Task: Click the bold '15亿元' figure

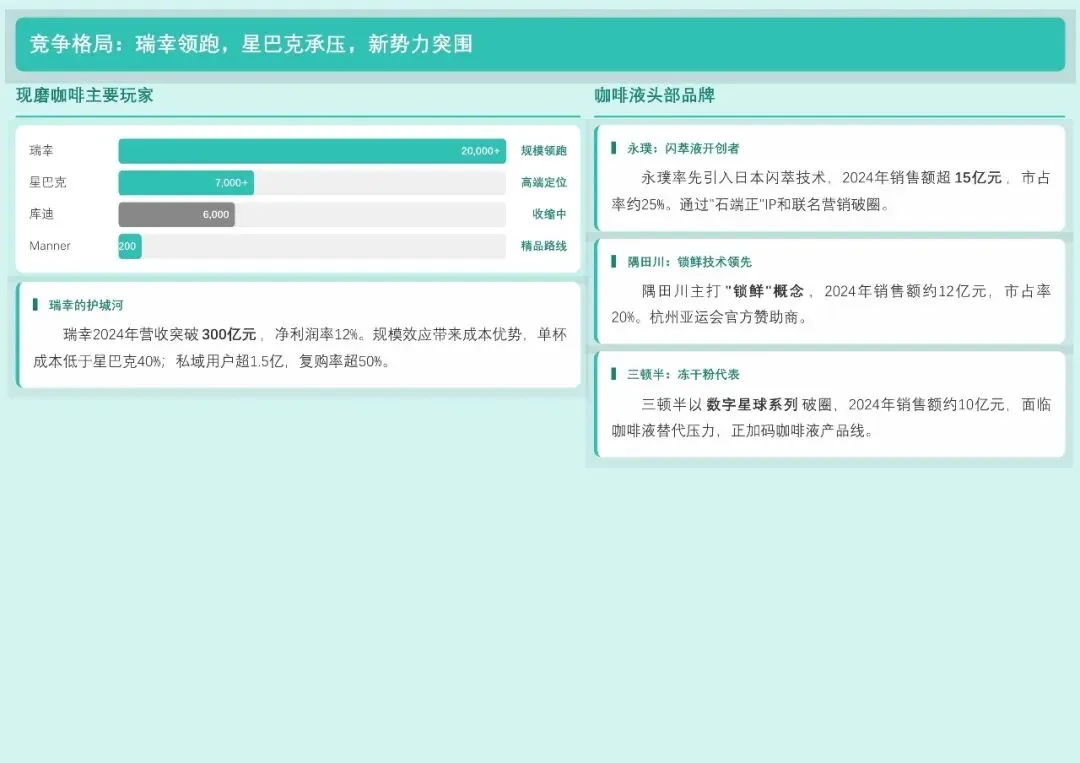Action: pos(978,178)
